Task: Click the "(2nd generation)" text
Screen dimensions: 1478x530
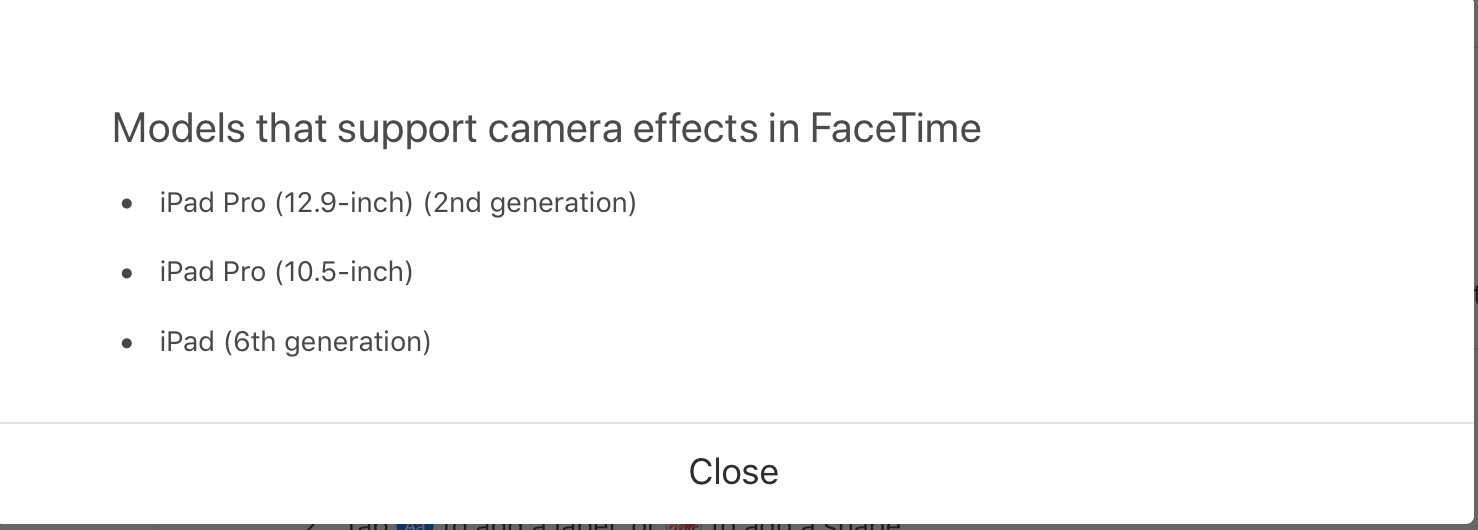Action: tap(529, 203)
